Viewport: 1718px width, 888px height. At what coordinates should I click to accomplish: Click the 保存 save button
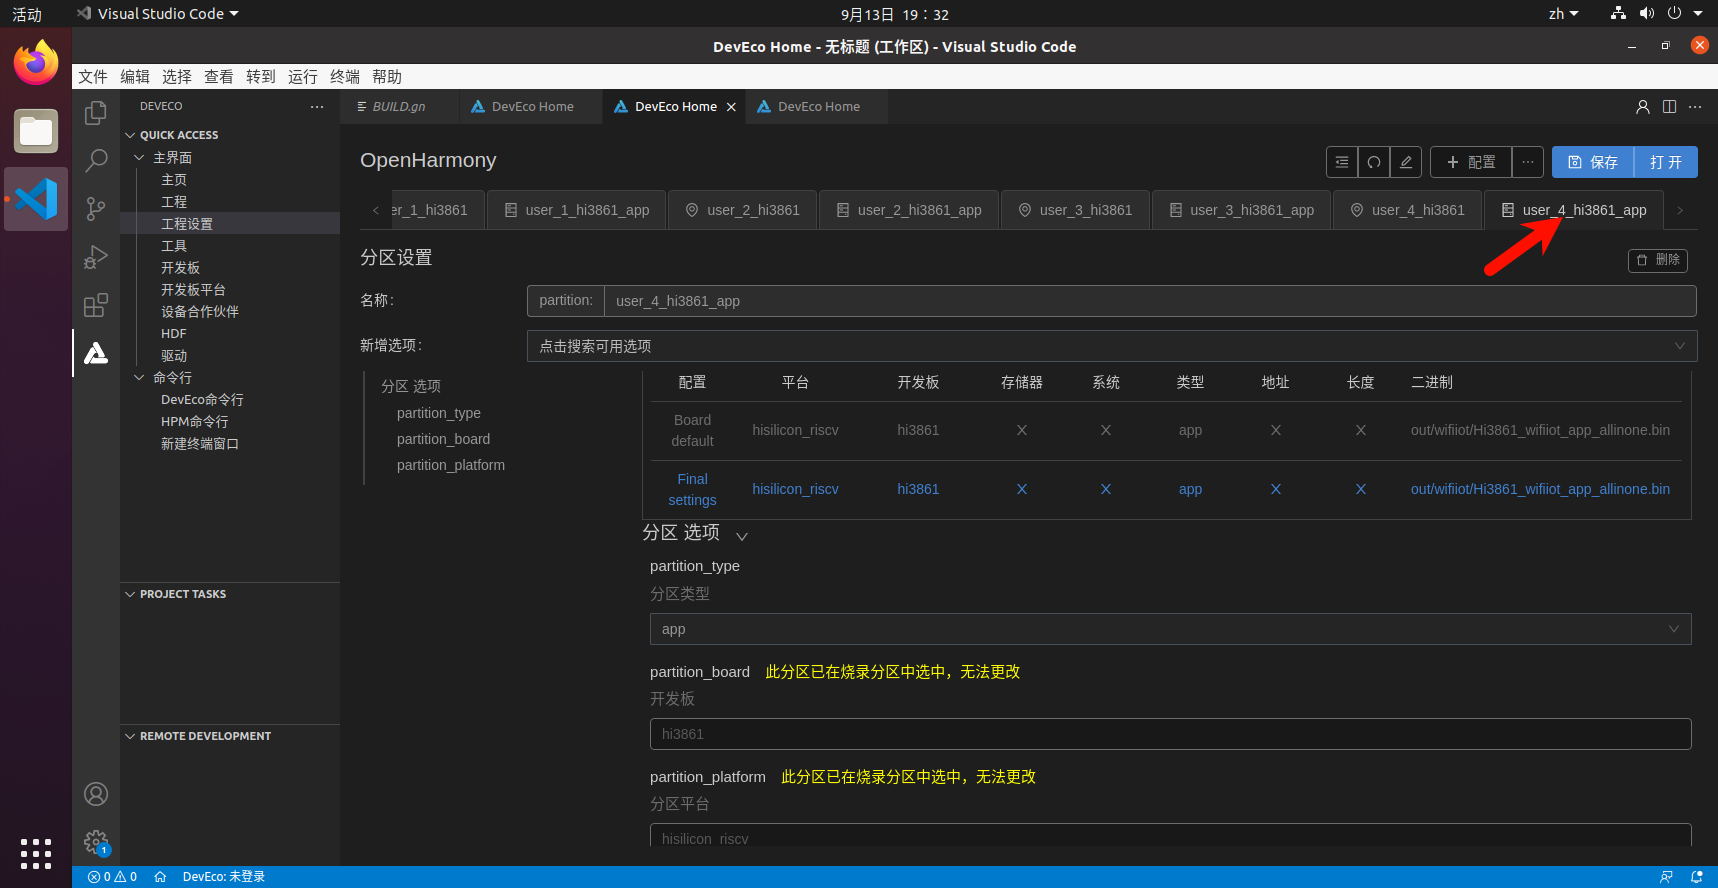point(1592,162)
